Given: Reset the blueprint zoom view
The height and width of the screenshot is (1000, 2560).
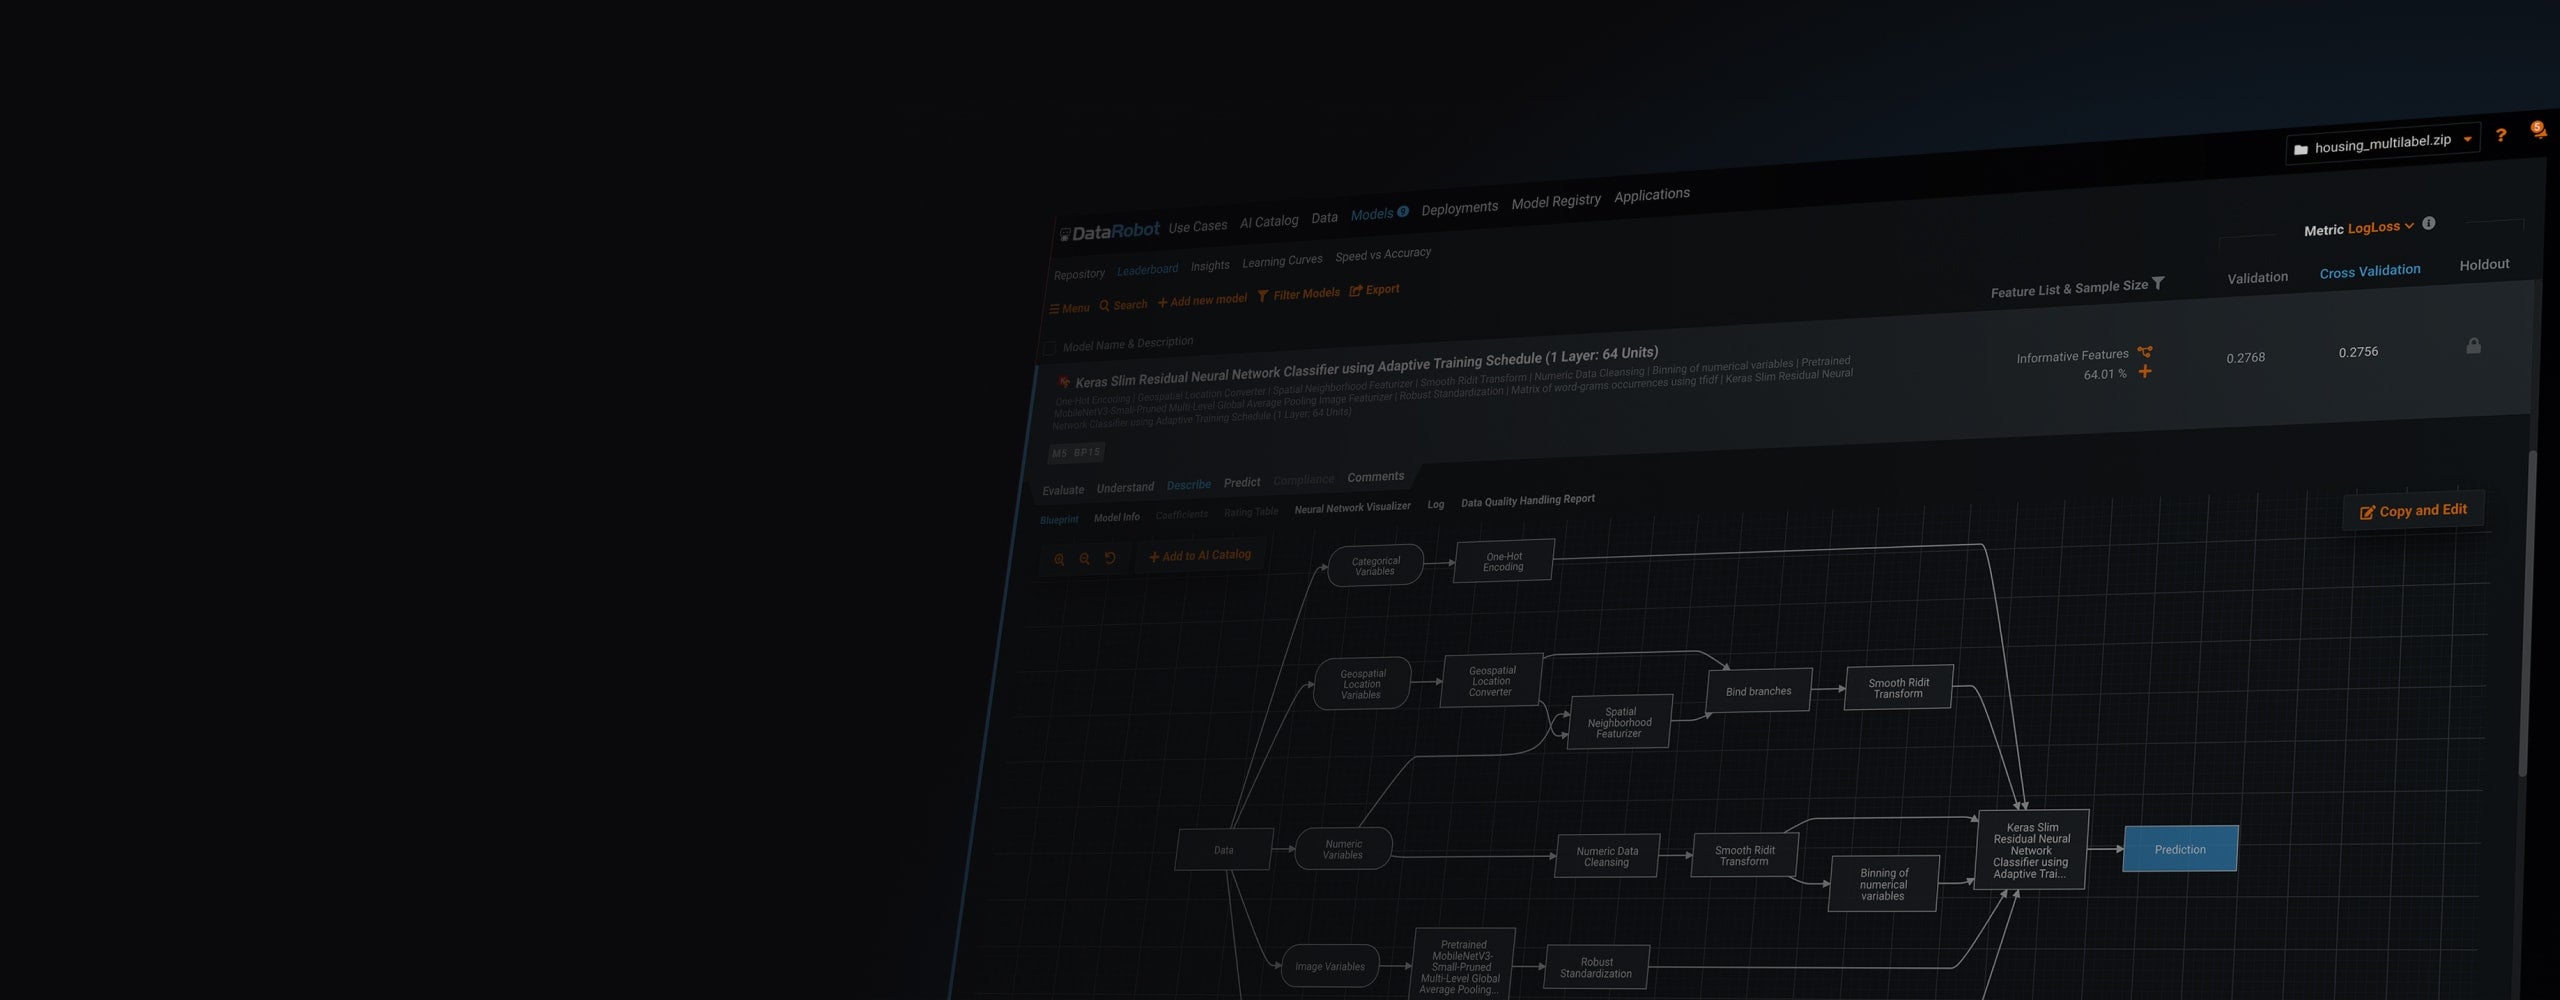Looking at the screenshot, I should click(1110, 558).
